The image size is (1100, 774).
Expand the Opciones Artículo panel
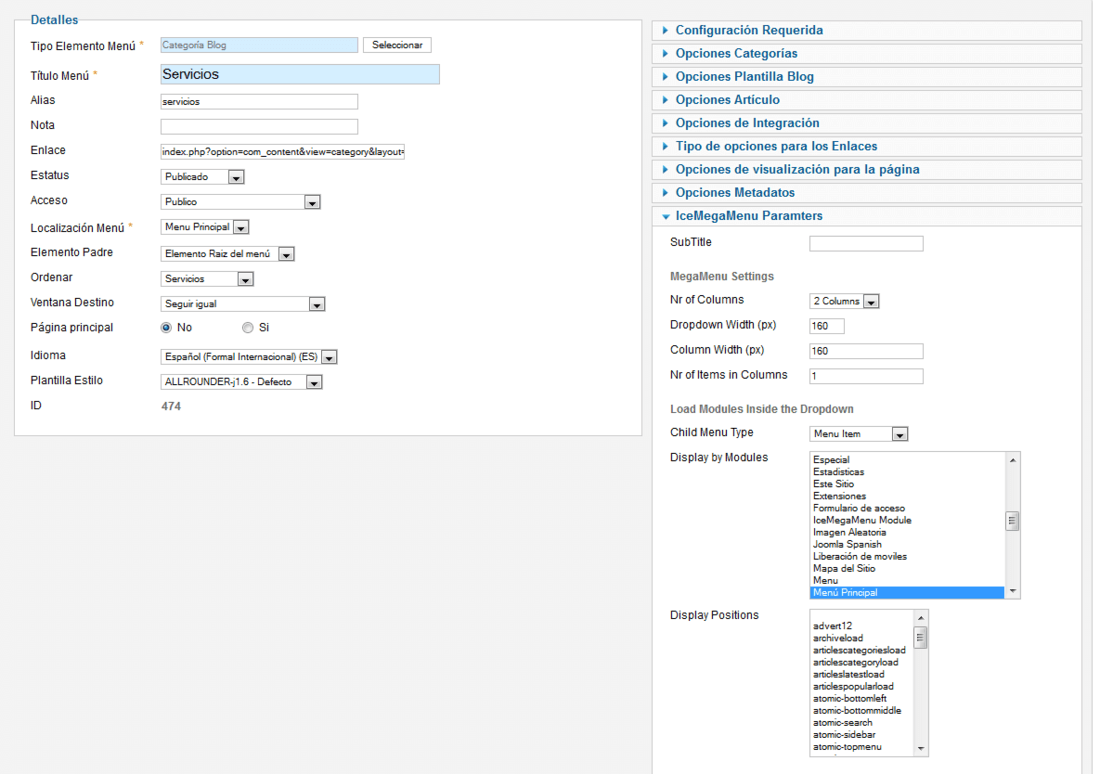click(x=867, y=100)
